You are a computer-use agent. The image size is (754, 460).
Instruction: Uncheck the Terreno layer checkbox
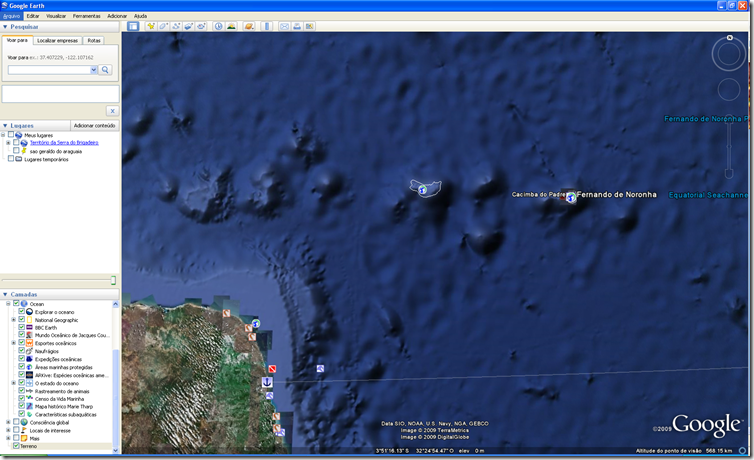click(x=16, y=446)
